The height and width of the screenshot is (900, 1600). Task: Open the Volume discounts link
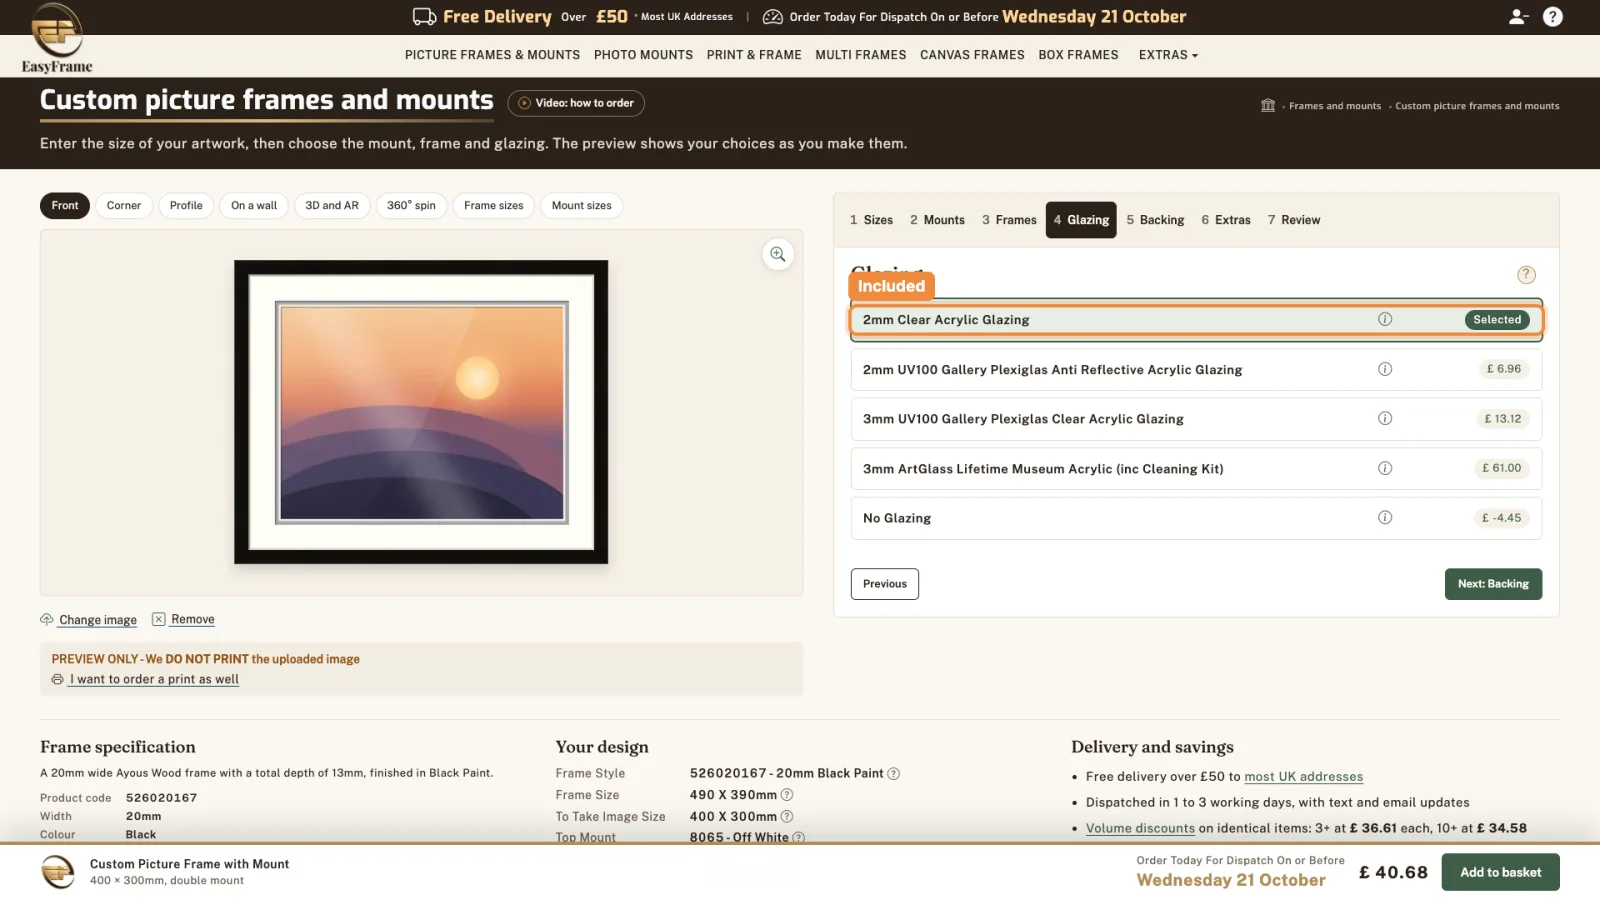(x=1140, y=828)
